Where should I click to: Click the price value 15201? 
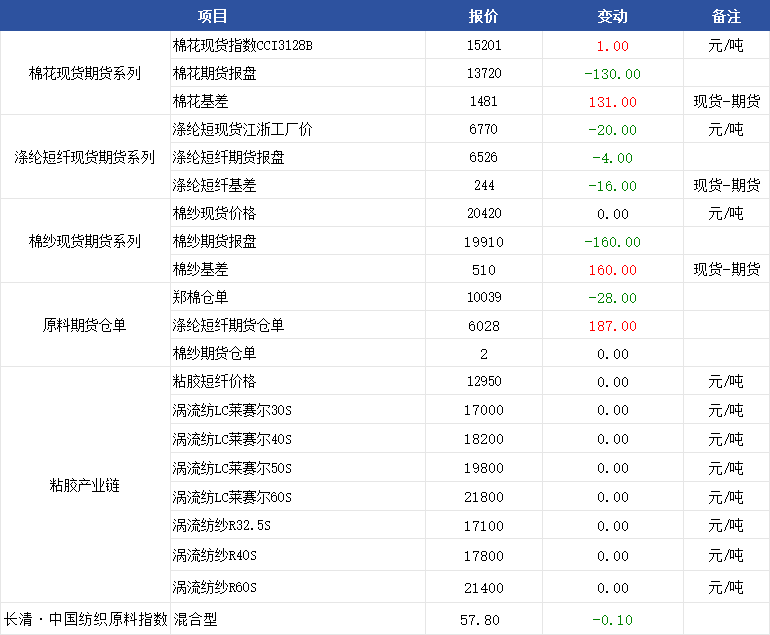point(484,46)
